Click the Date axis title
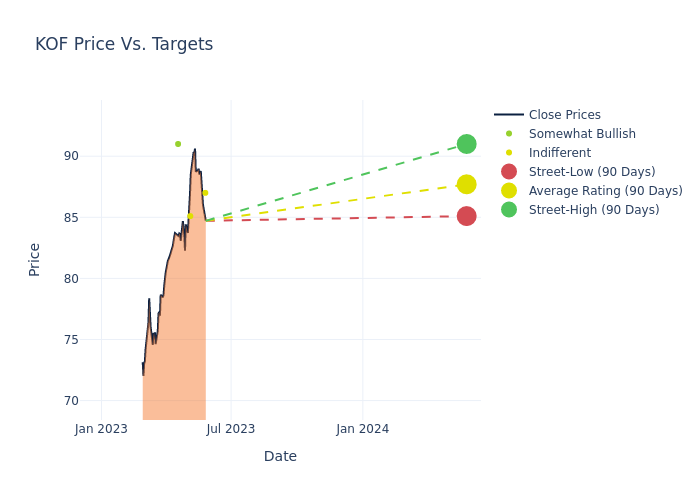The height and width of the screenshot is (500, 700). pyautogui.click(x=280, y=456)
